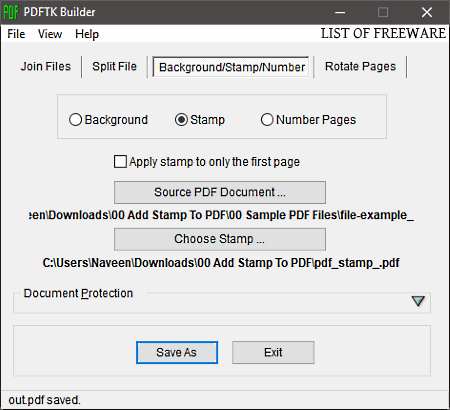Click the Save As button
Image resolution: width=450 pixels, height=410 pixels.
(177, 352)
